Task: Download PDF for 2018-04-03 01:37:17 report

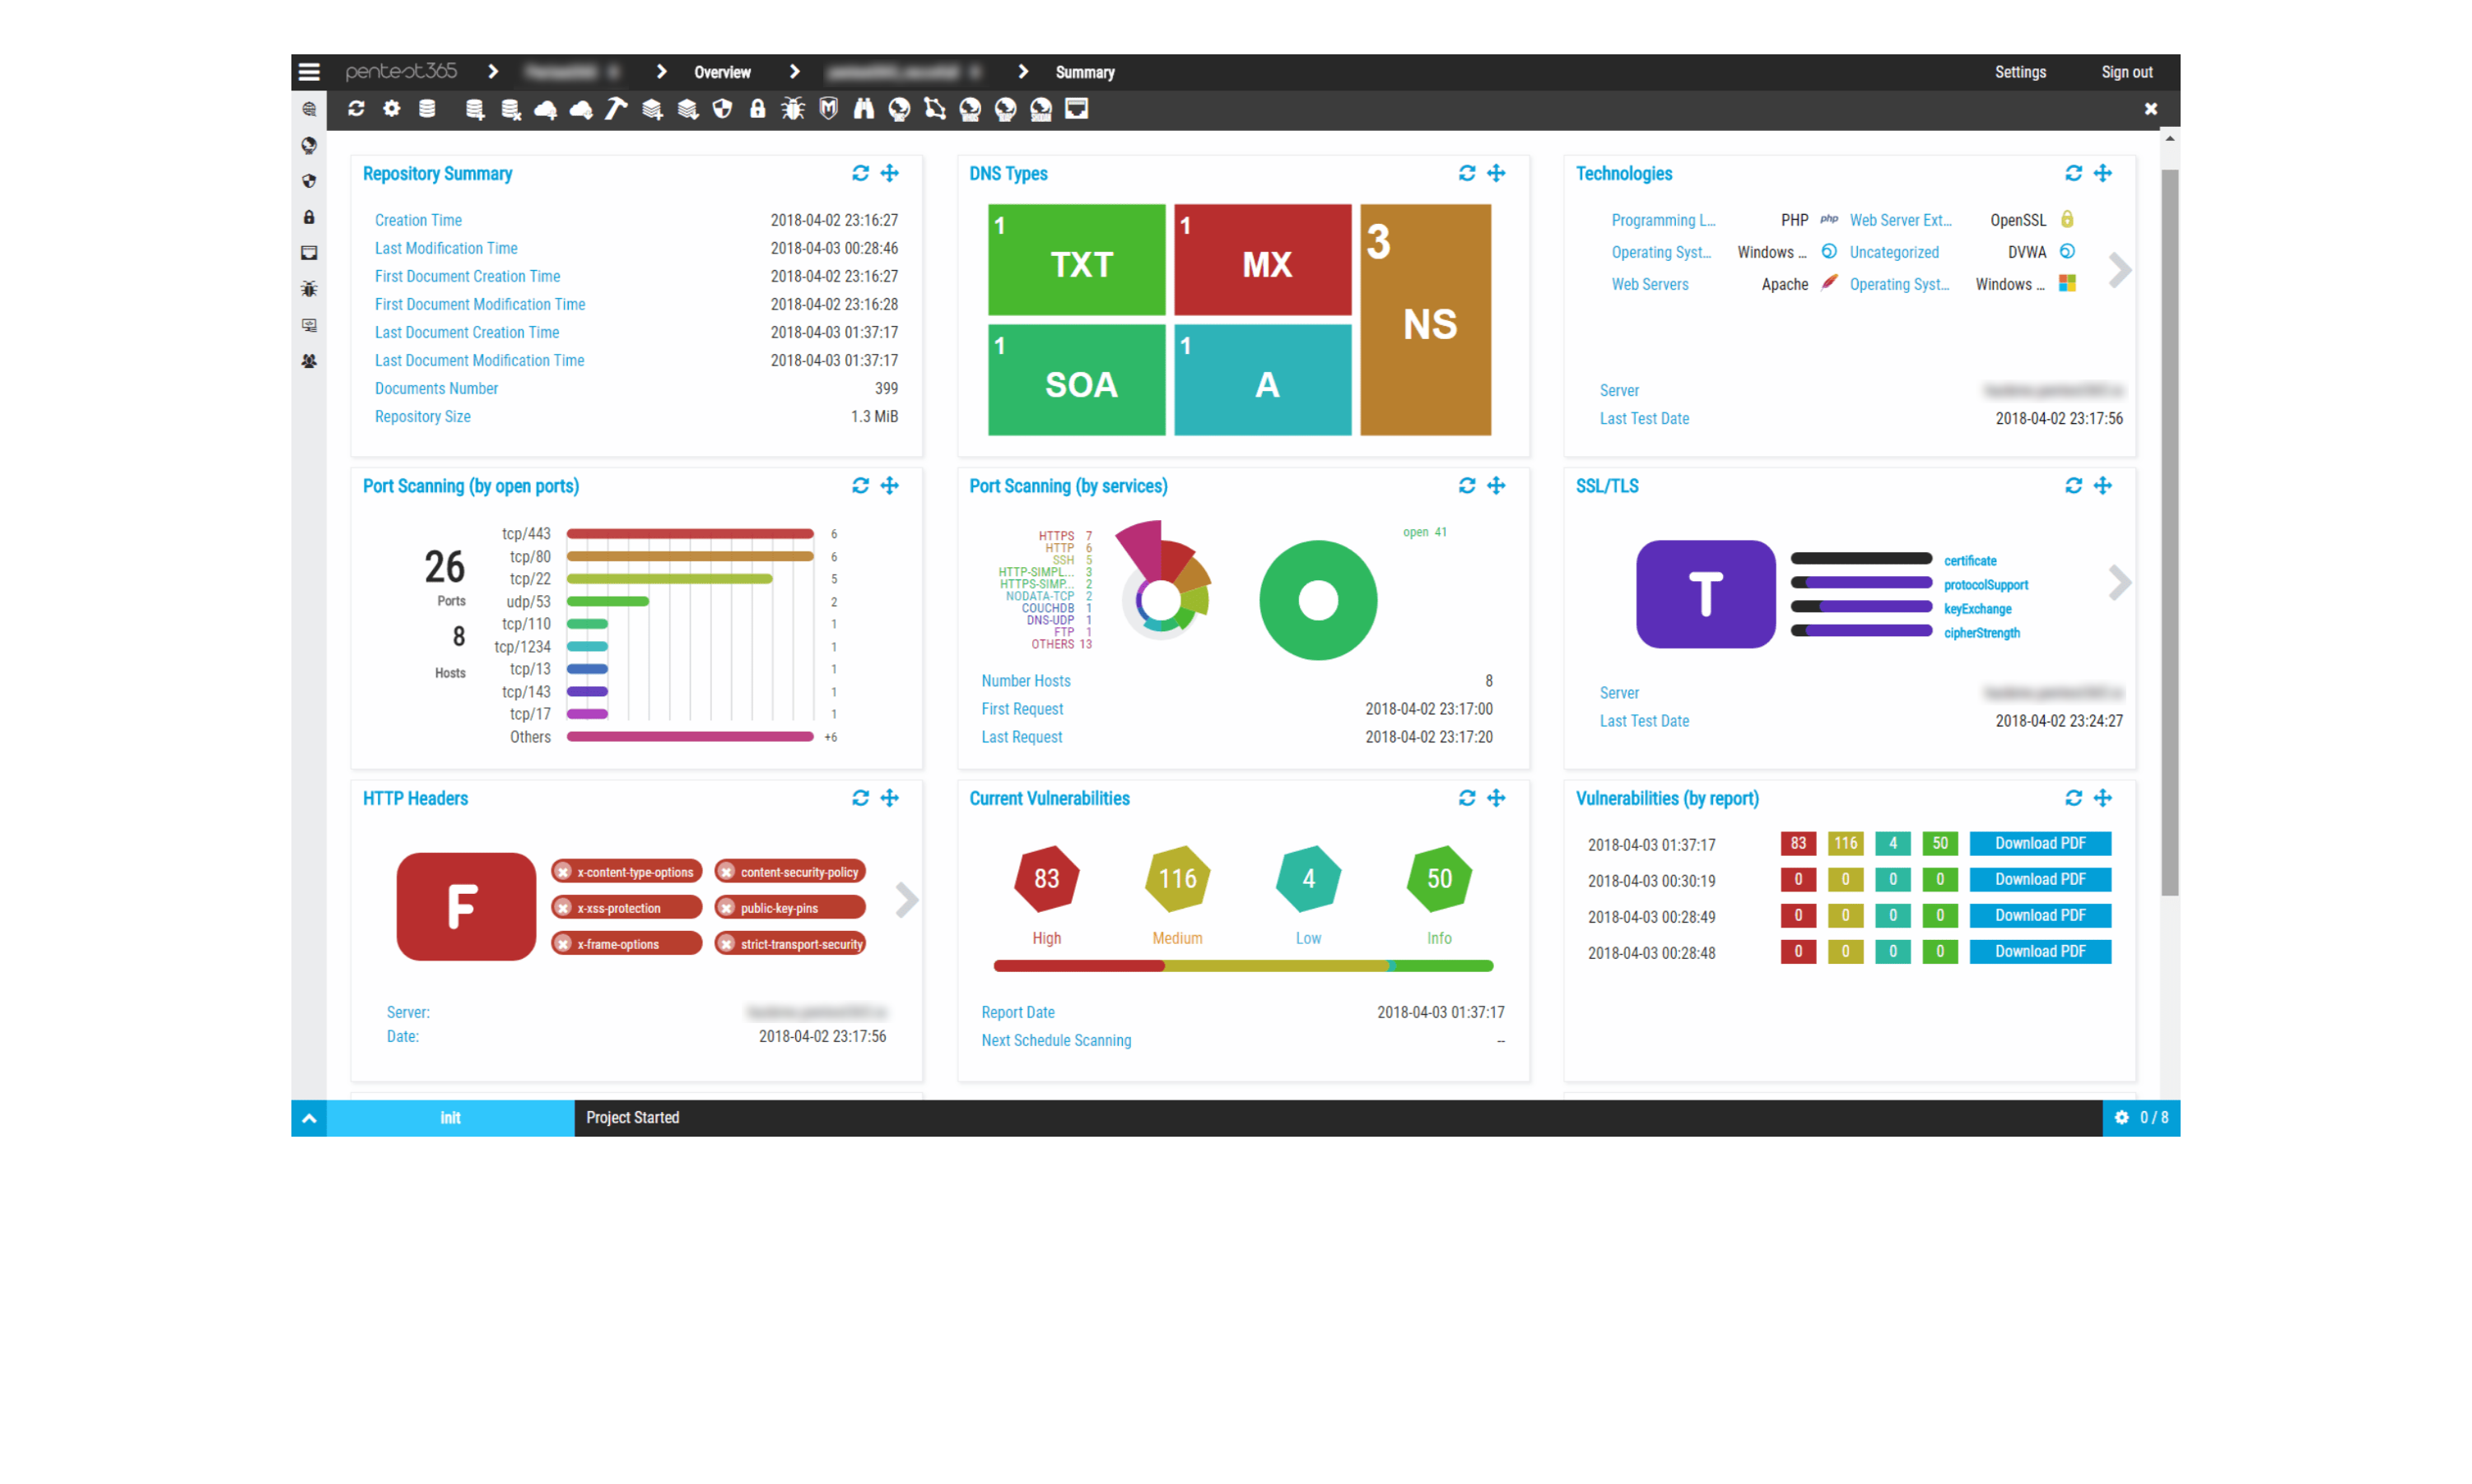Action: coord(2039,843)
